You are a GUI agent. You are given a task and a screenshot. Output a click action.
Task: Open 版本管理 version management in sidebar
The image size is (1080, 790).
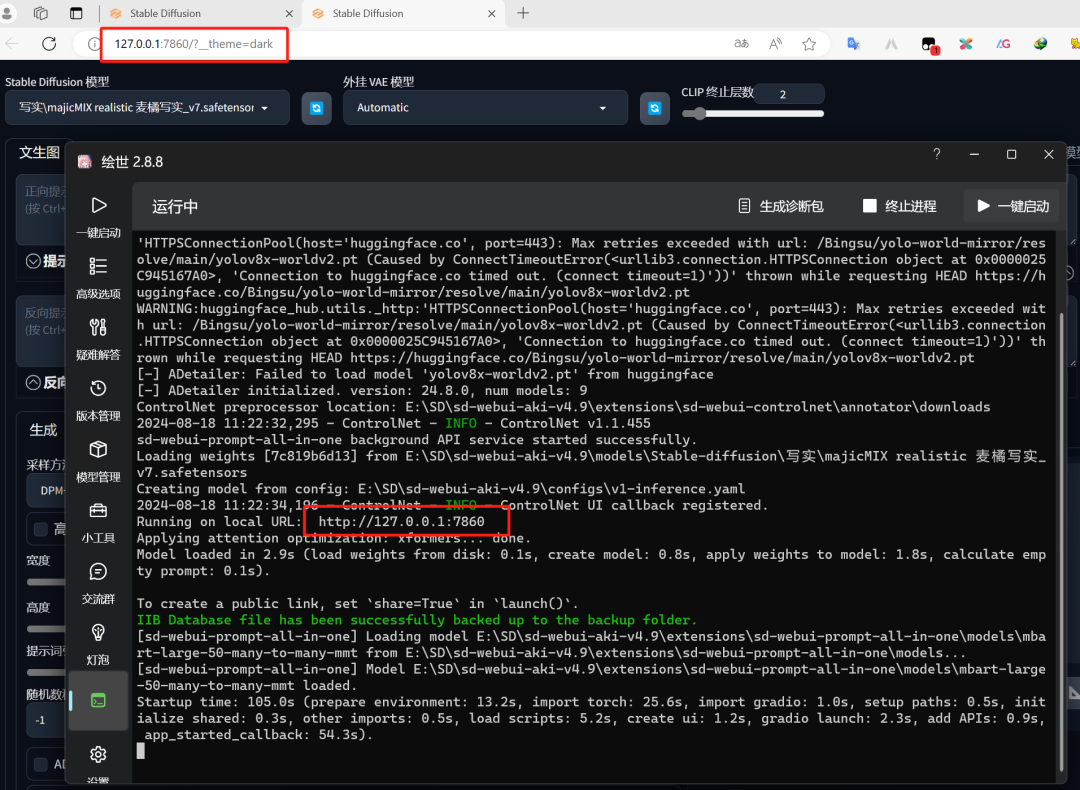(98, 399)
